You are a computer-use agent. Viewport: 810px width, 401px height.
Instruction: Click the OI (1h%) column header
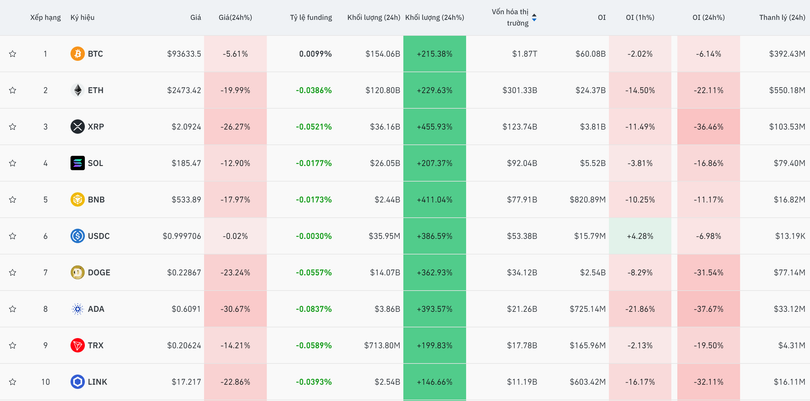(639, 17)
